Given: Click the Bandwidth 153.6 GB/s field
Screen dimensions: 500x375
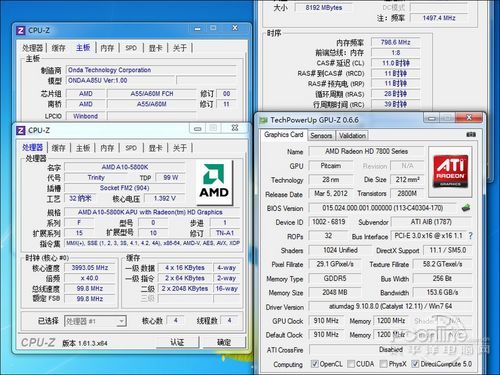Looking at the screenshot, I should (x=442, y=292).
